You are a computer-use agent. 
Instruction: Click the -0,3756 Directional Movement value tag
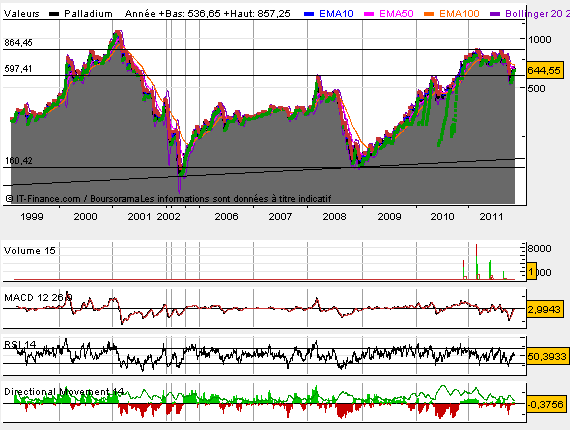pyautogui.click(x=546, y=404)
